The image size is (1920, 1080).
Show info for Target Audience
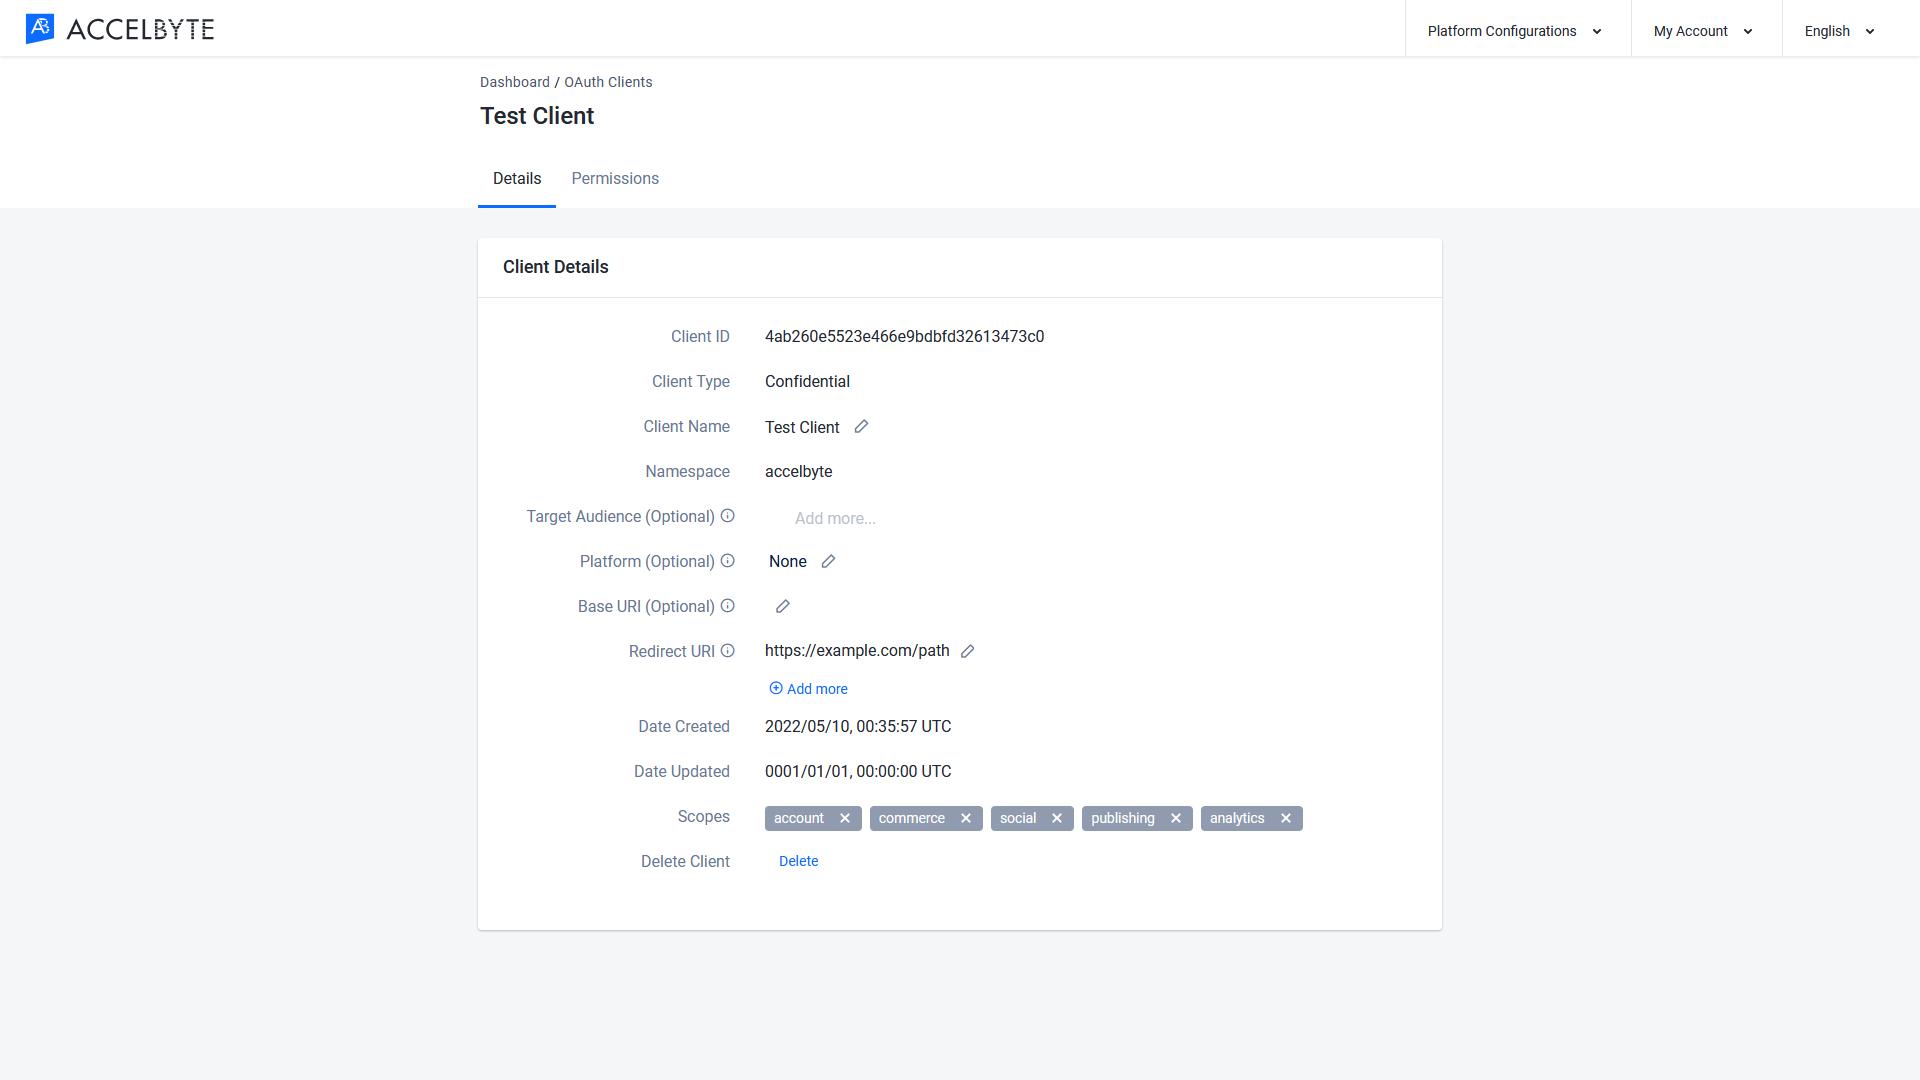coord(728,516)
